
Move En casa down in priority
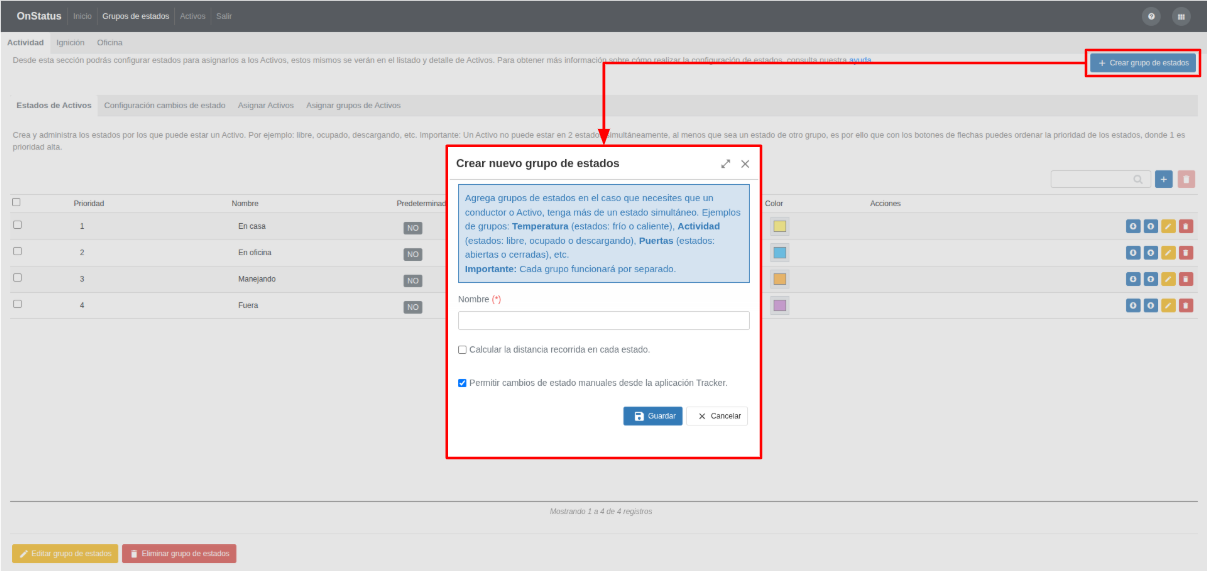1133,226
